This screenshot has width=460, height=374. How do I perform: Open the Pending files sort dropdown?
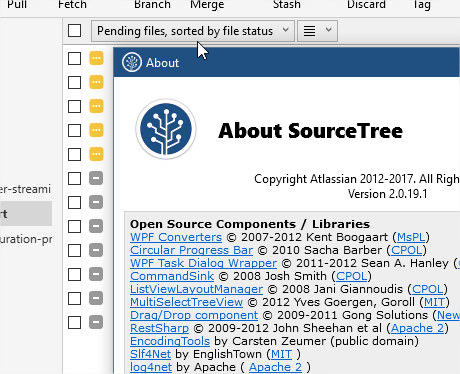coord(193,31)
